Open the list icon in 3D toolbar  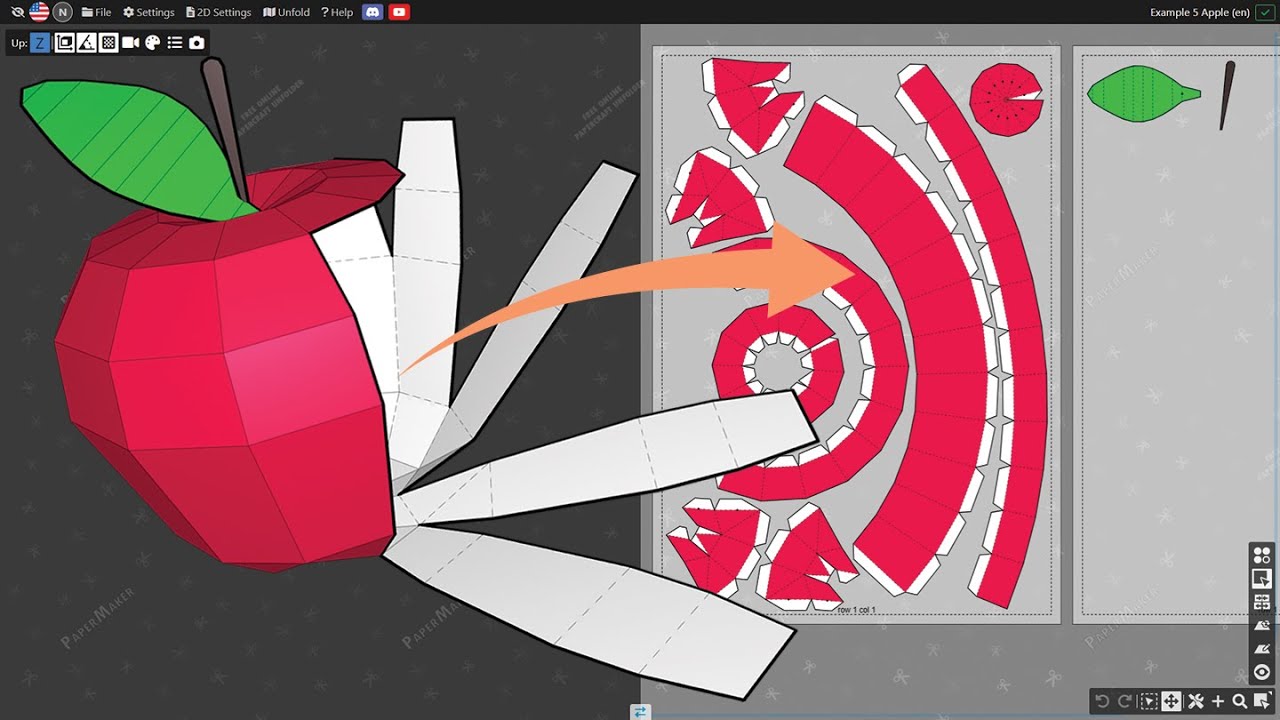click(175, 43)
